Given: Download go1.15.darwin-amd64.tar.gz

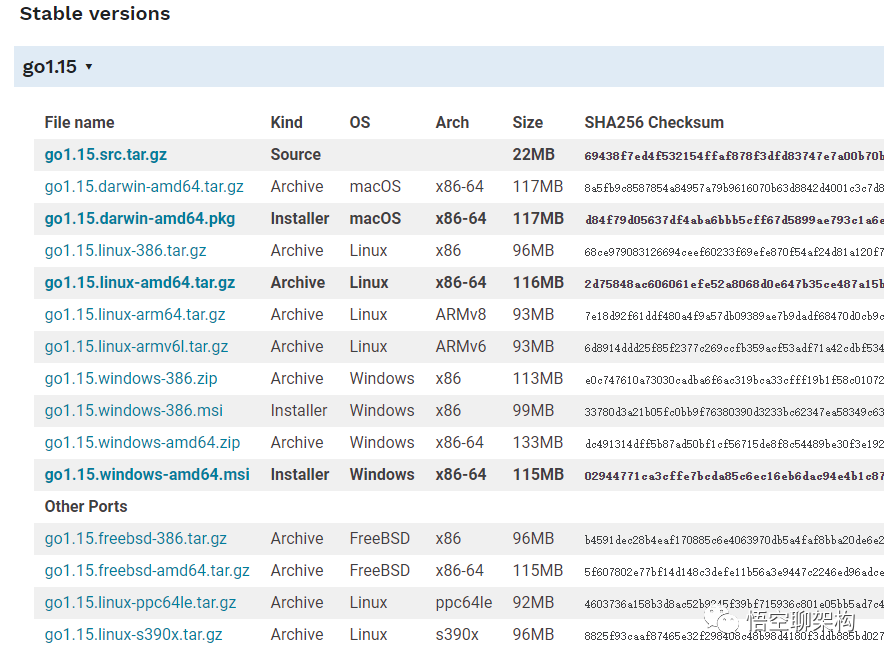Looking at the screenshot, I should pyautogui.click(x=144, y=187).
